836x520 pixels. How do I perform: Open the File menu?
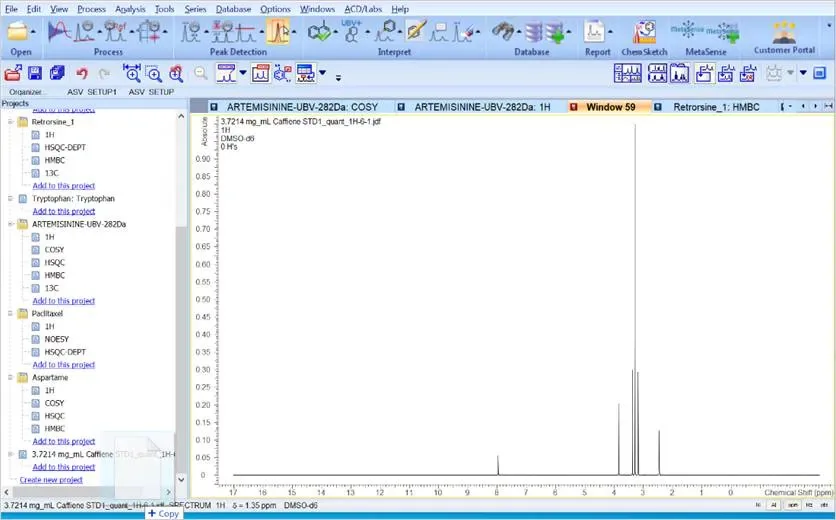11,9
